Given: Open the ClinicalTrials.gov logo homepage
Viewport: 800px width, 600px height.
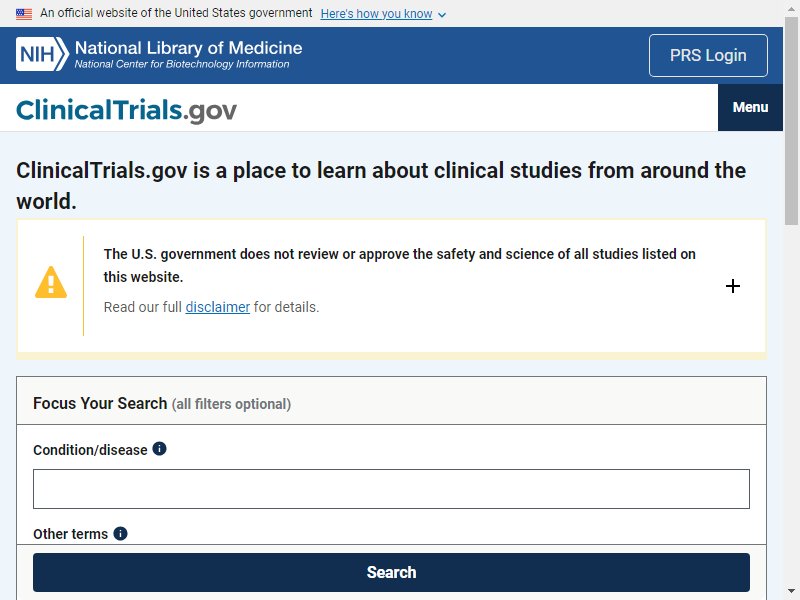Looking at the screenshot, I should tap(126, 110).
